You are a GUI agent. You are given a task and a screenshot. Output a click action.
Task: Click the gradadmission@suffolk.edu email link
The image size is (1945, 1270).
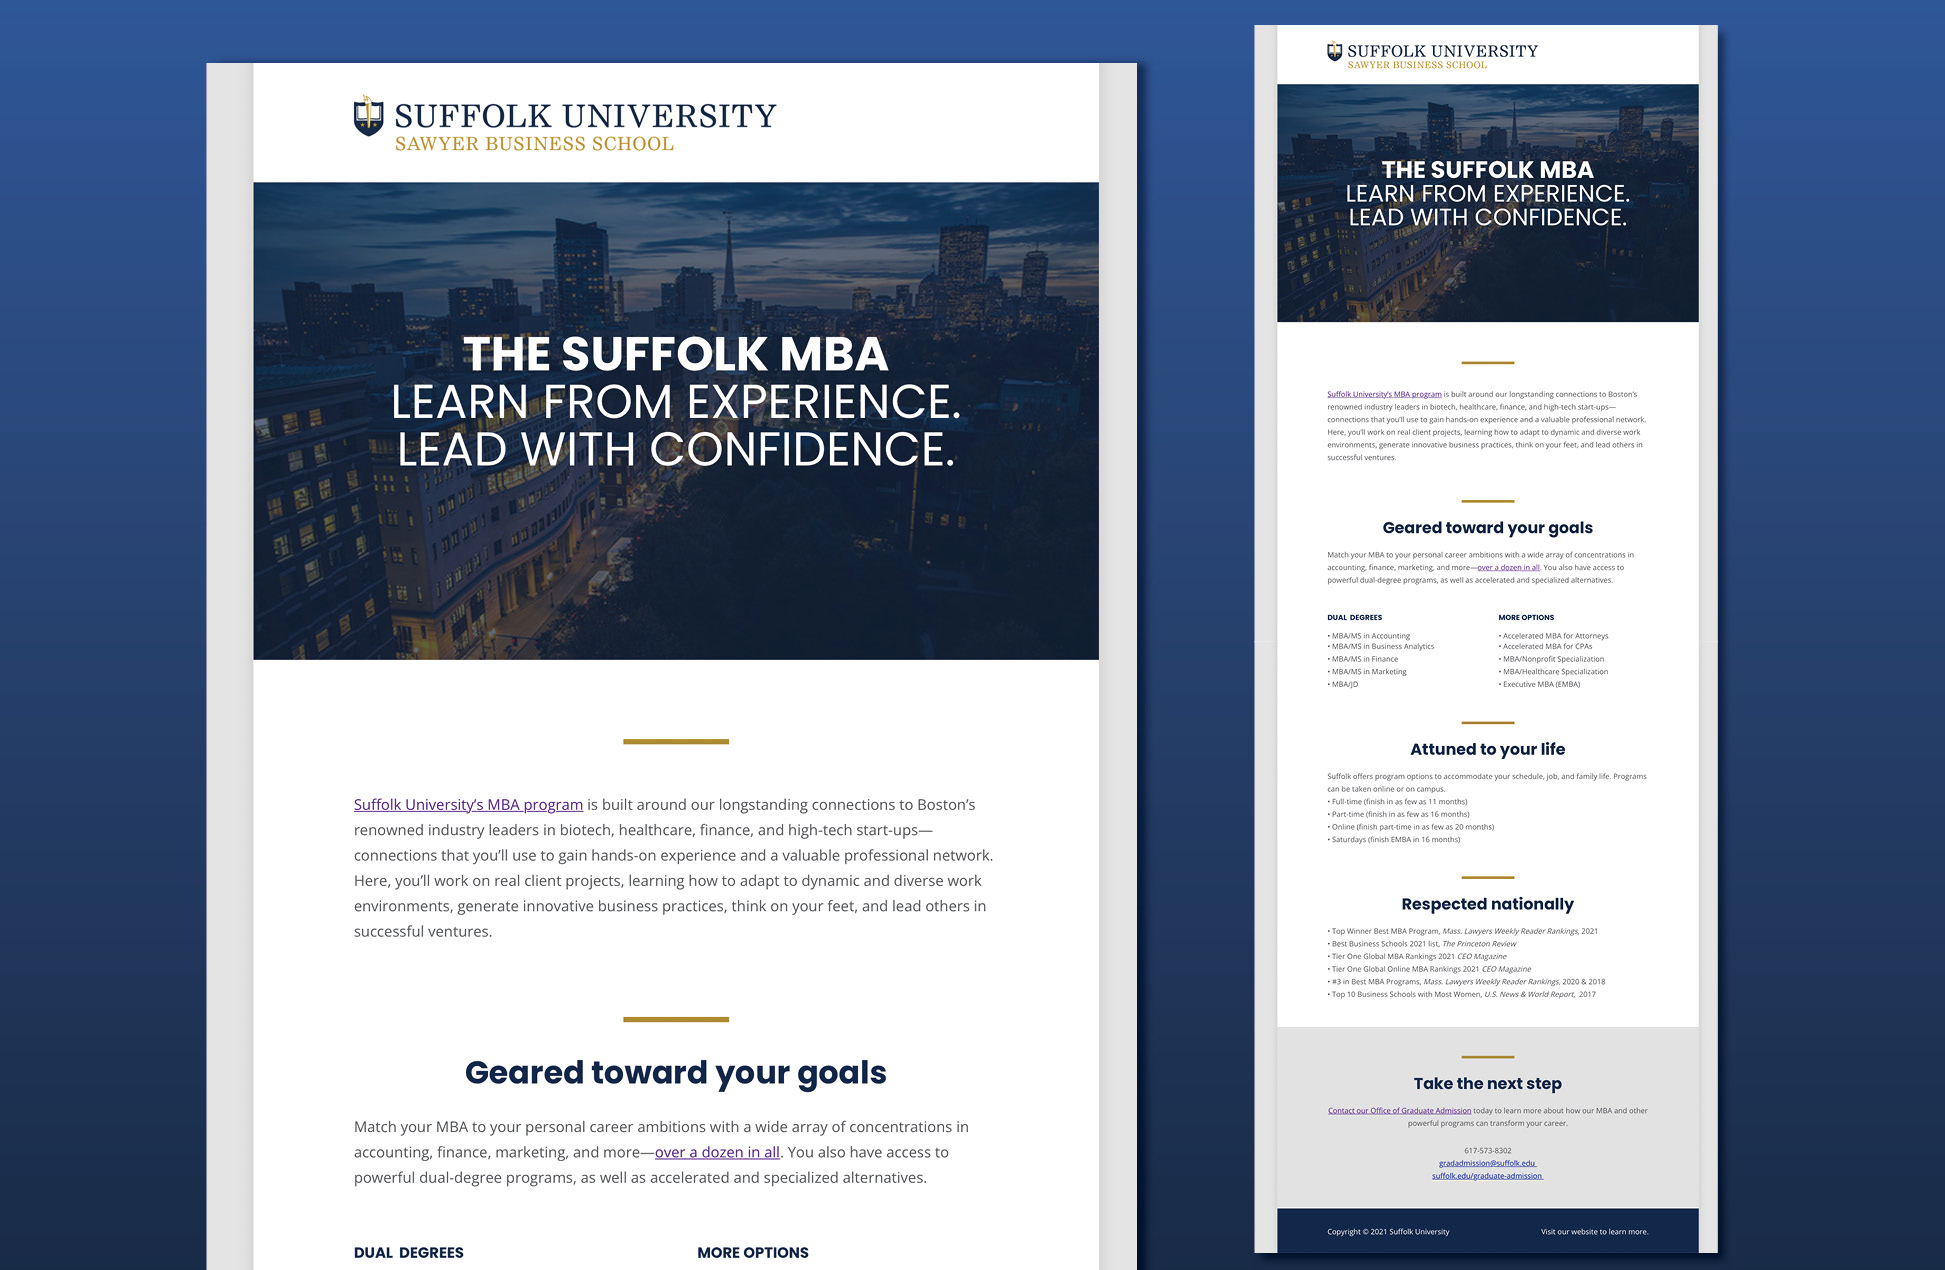1487,1163
